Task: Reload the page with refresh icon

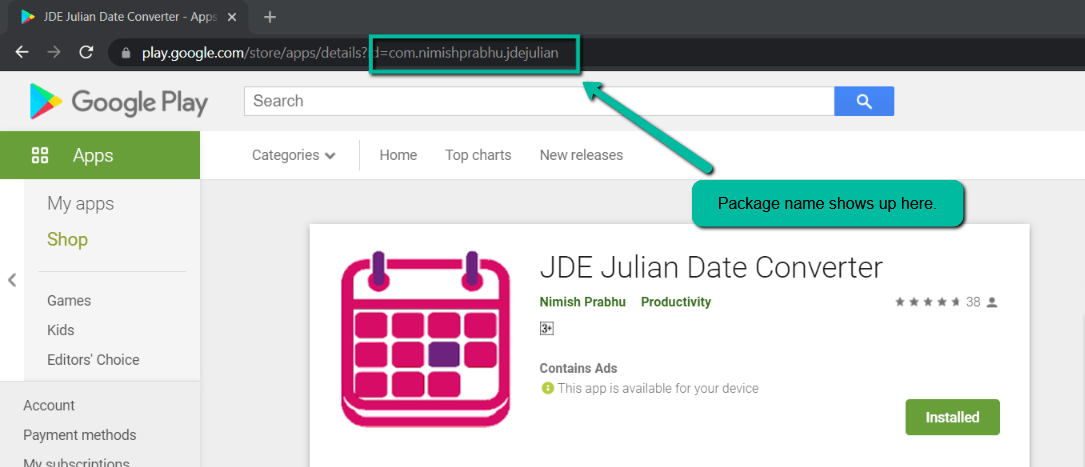Action: (x=86, y=53)
